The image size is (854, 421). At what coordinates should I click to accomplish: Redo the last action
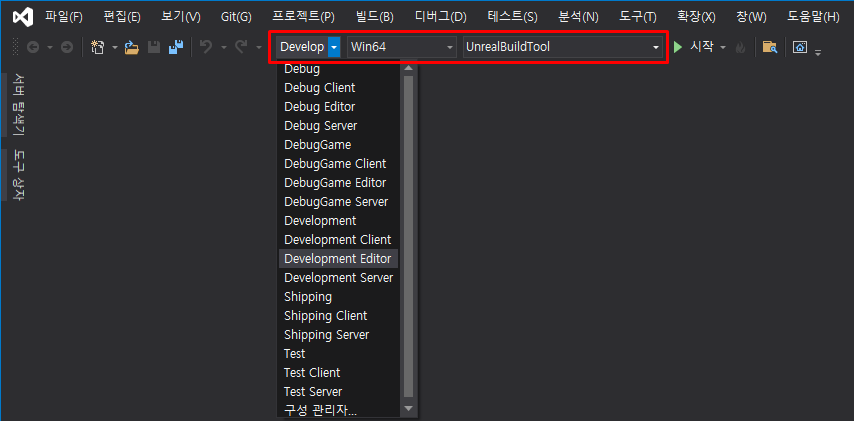point(241,47)
